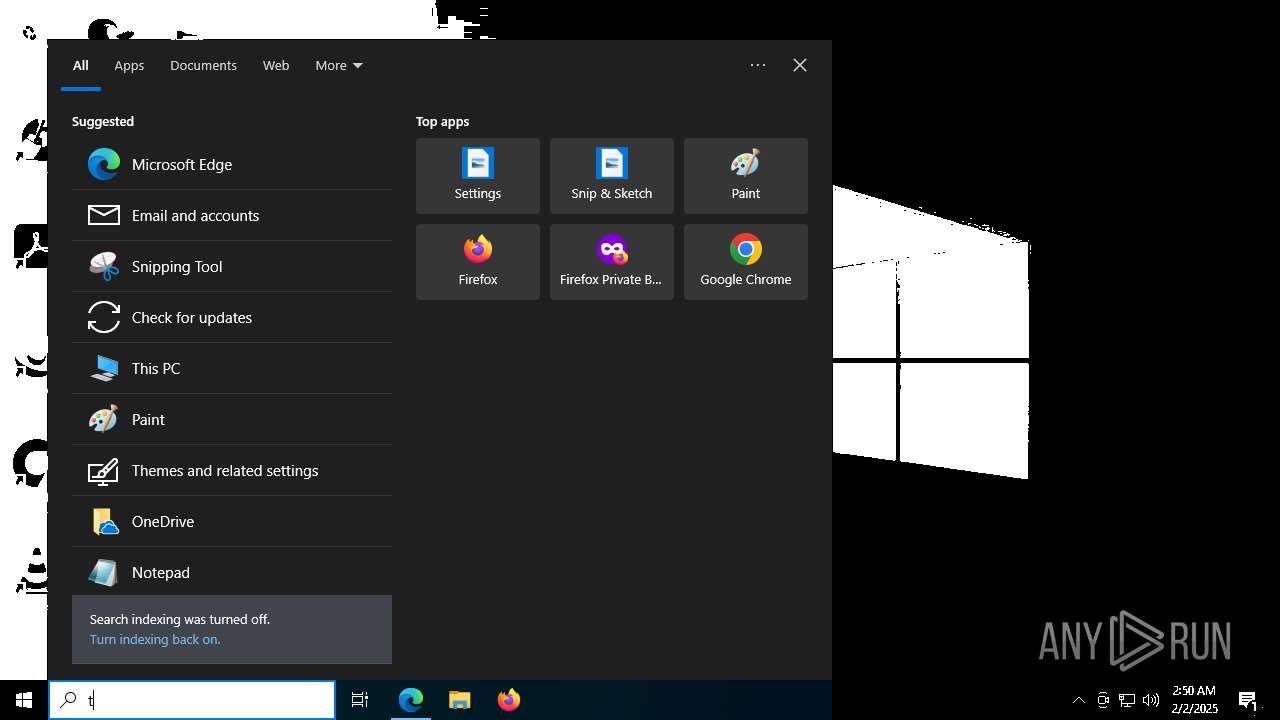The height and width of the screenshot is (720, 1280).
Task: Open Themes and related settings icon
Action: pyautogui.click(x=104, y=470)
